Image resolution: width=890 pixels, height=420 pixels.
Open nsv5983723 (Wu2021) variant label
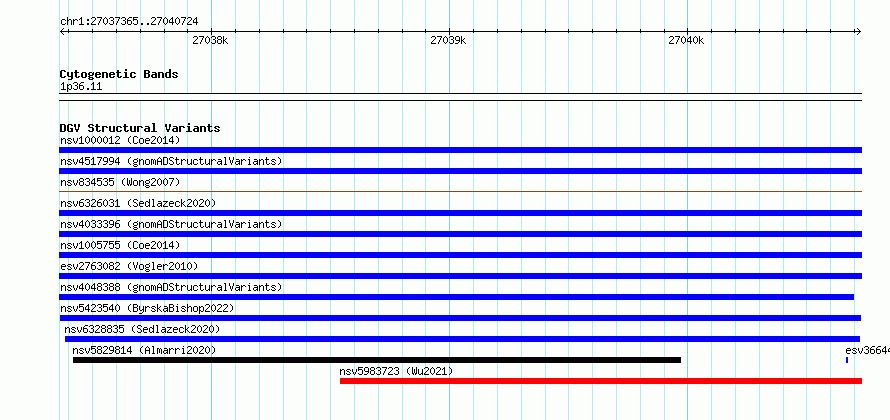pos(396,371)
